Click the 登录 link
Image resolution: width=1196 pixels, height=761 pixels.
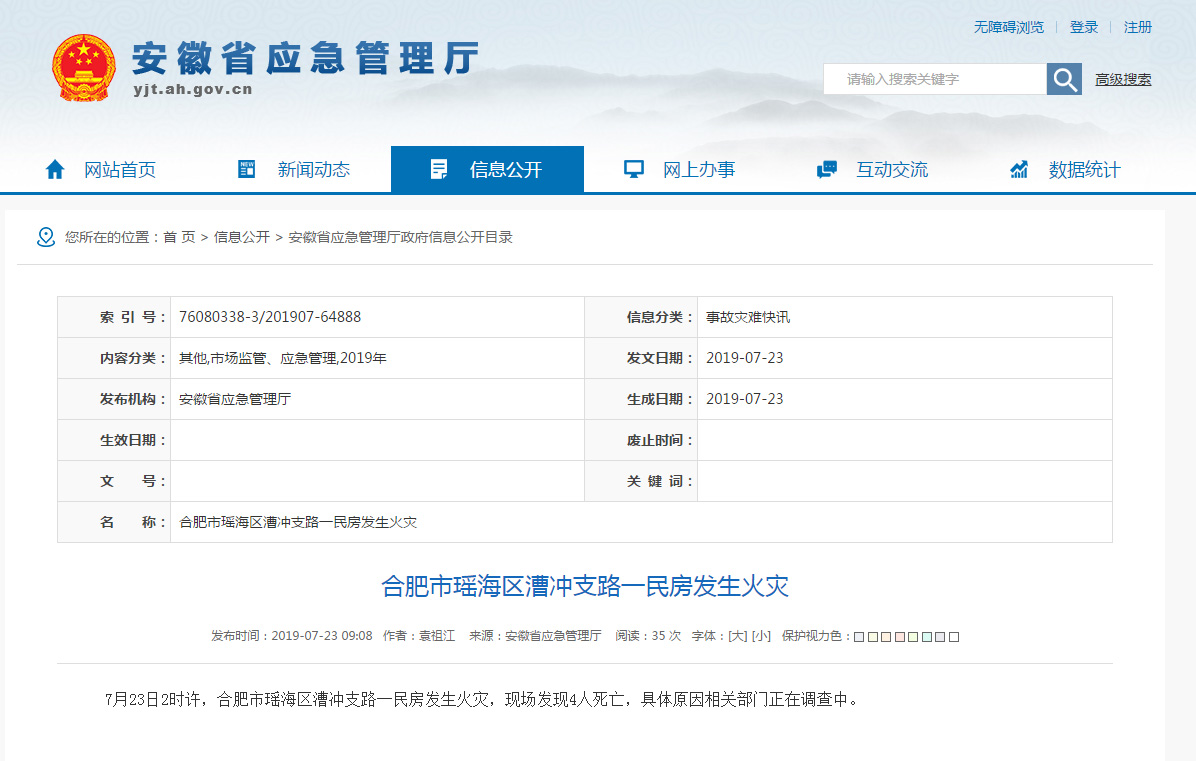tap(1084, 27)
